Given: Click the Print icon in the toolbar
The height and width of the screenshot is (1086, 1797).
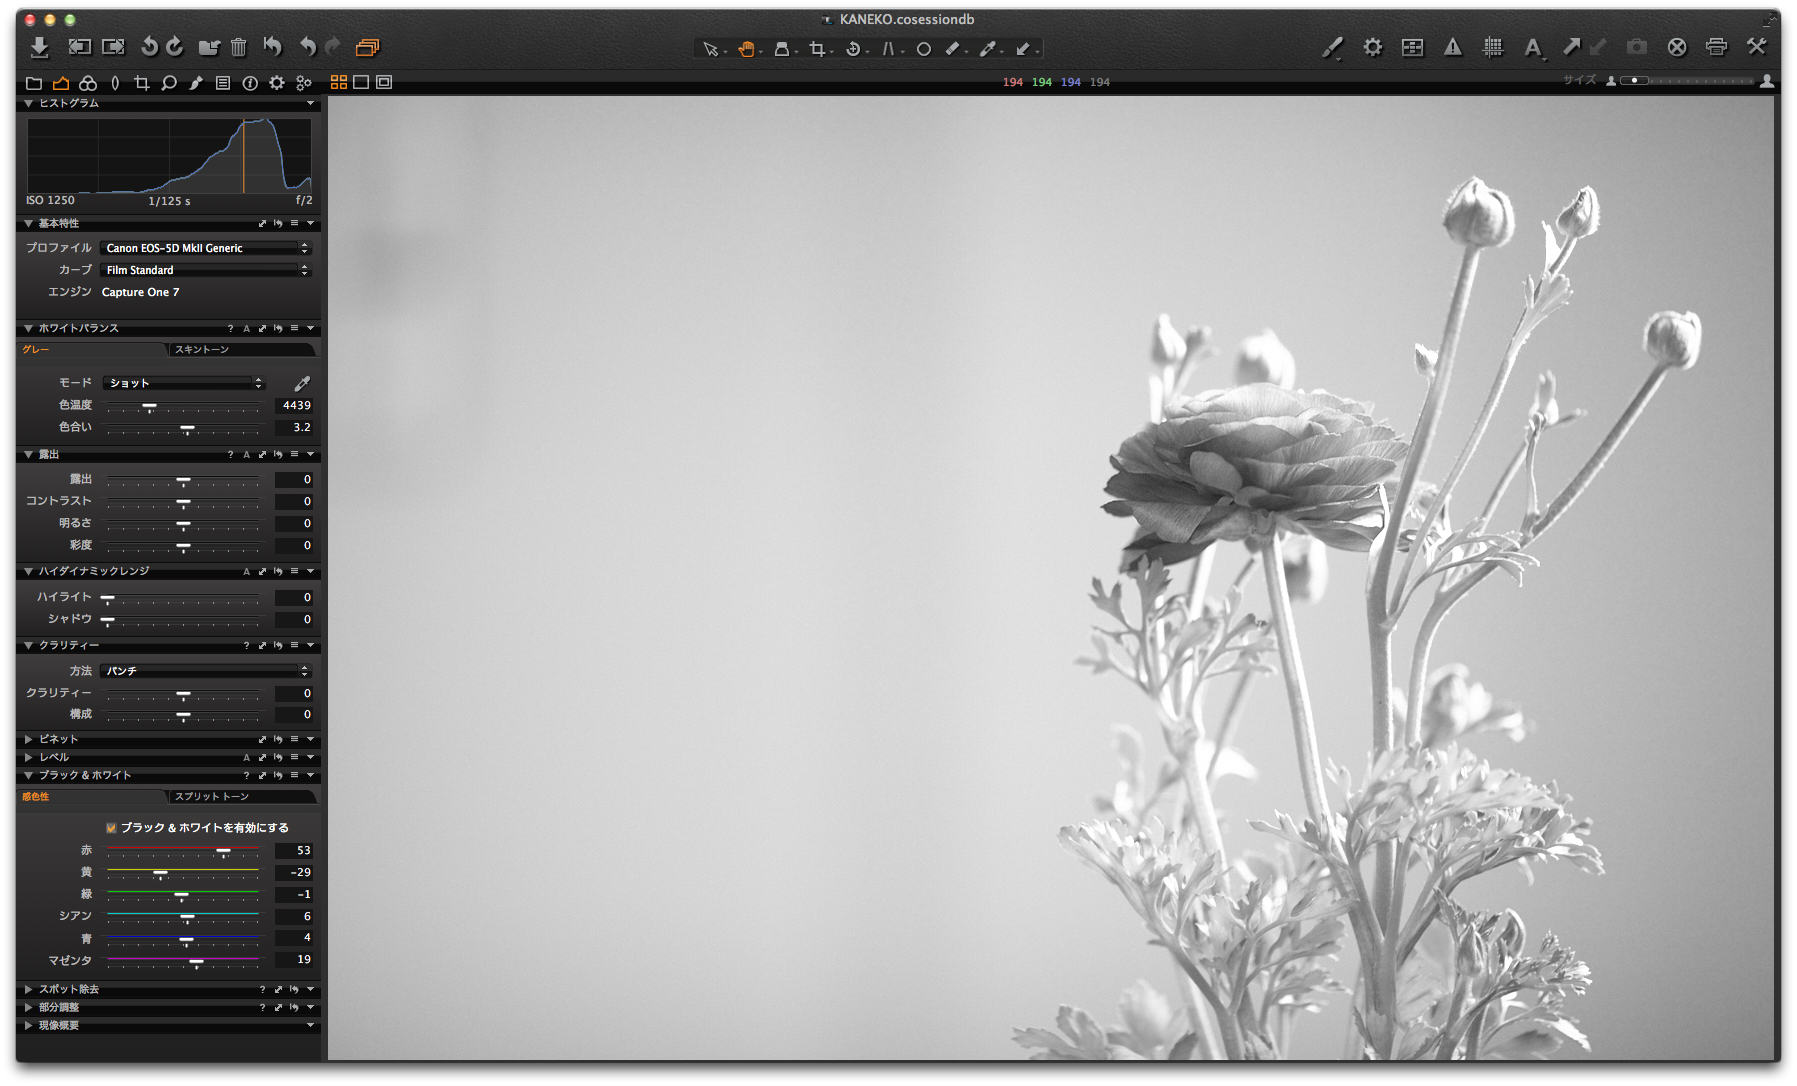Looking at the screenshot, I should [1716, 47].
